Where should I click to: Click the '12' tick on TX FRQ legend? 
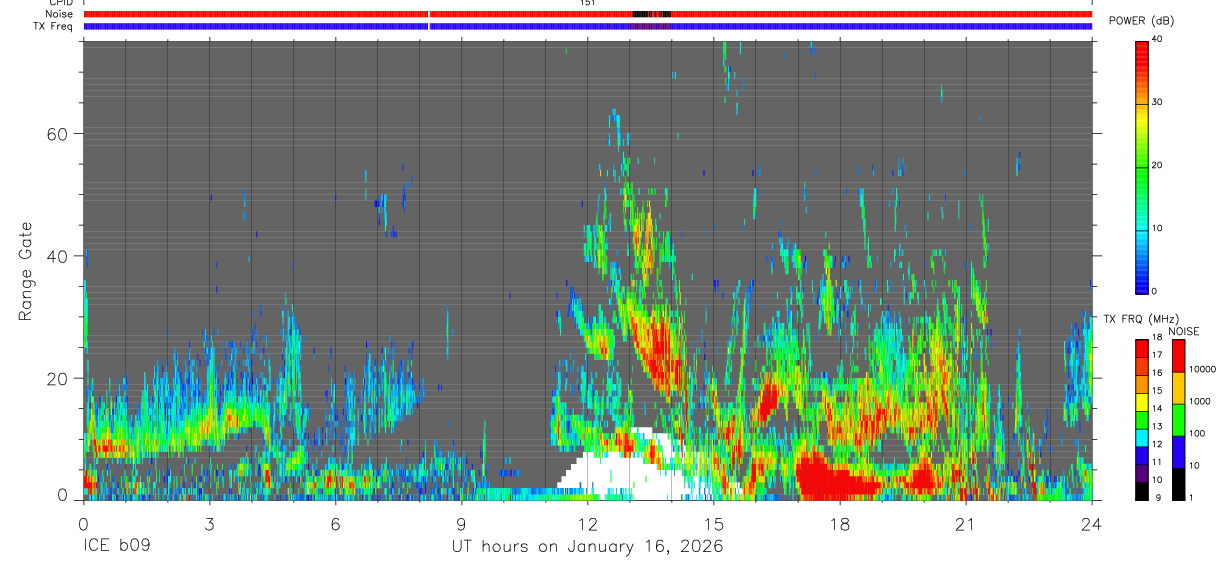tap(1157, 445)
